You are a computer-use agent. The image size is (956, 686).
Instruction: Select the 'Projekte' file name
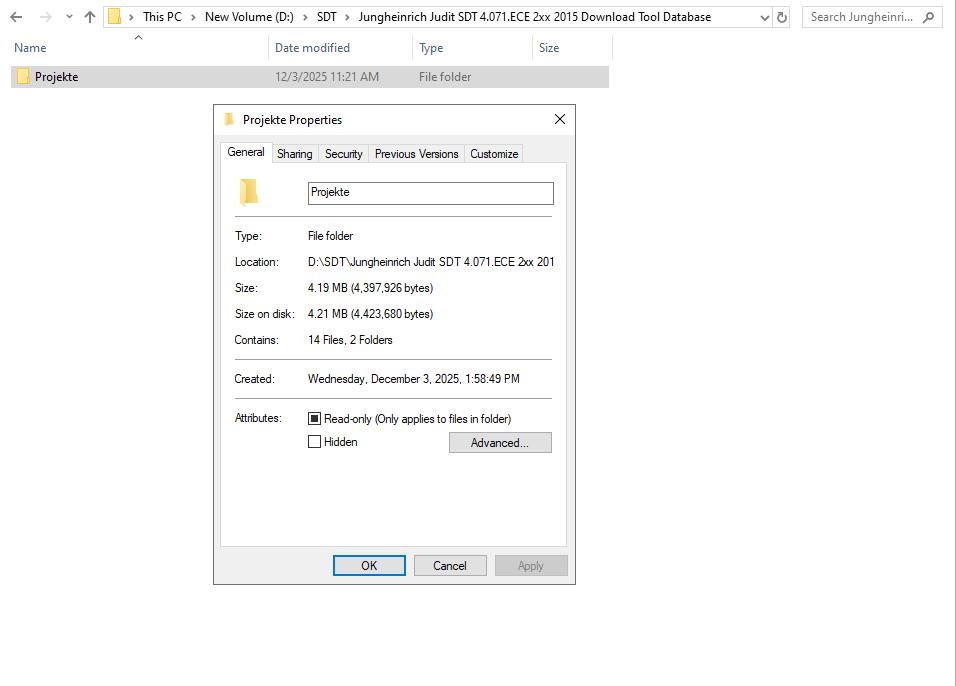click(57, 77)
